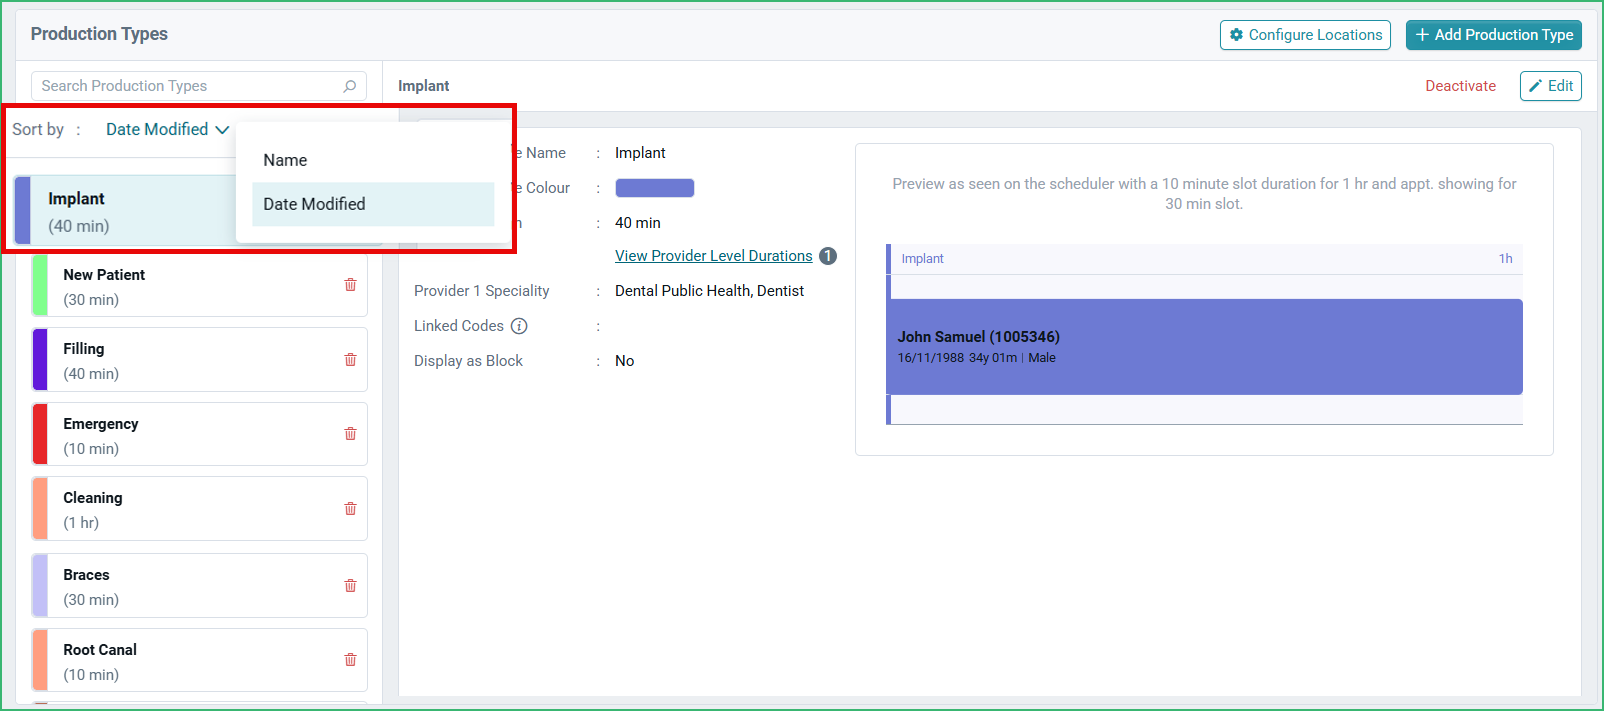
Task: Choose Date Modified from the sort menu
Action: [x=373, y=204]
